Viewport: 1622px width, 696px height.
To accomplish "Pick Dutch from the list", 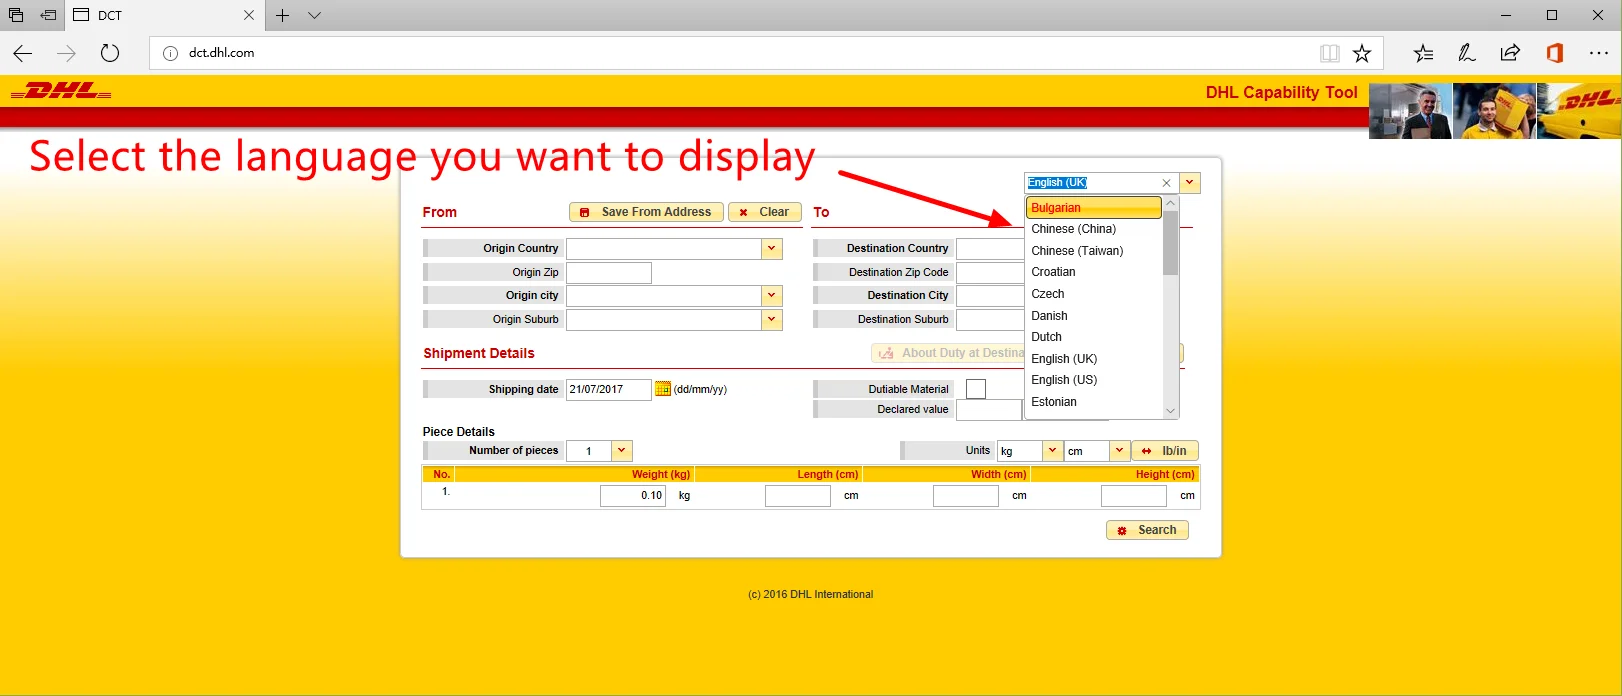I will click(1094, 337).
